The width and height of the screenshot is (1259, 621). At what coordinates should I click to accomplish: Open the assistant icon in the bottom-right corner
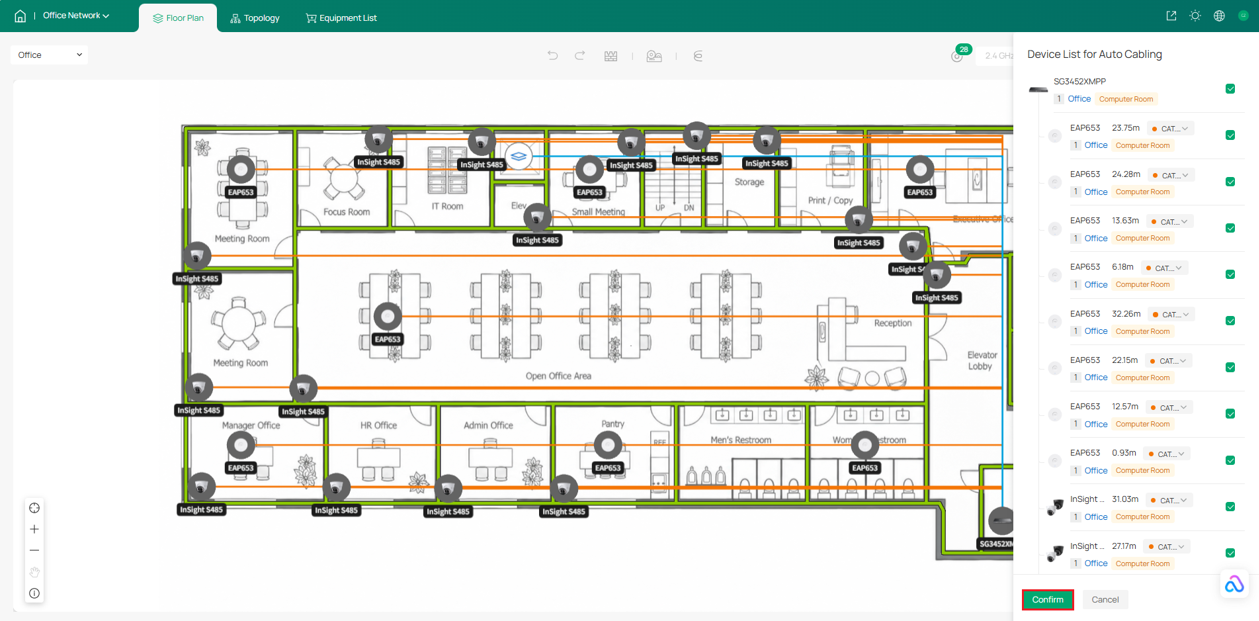pos(1235,584)
